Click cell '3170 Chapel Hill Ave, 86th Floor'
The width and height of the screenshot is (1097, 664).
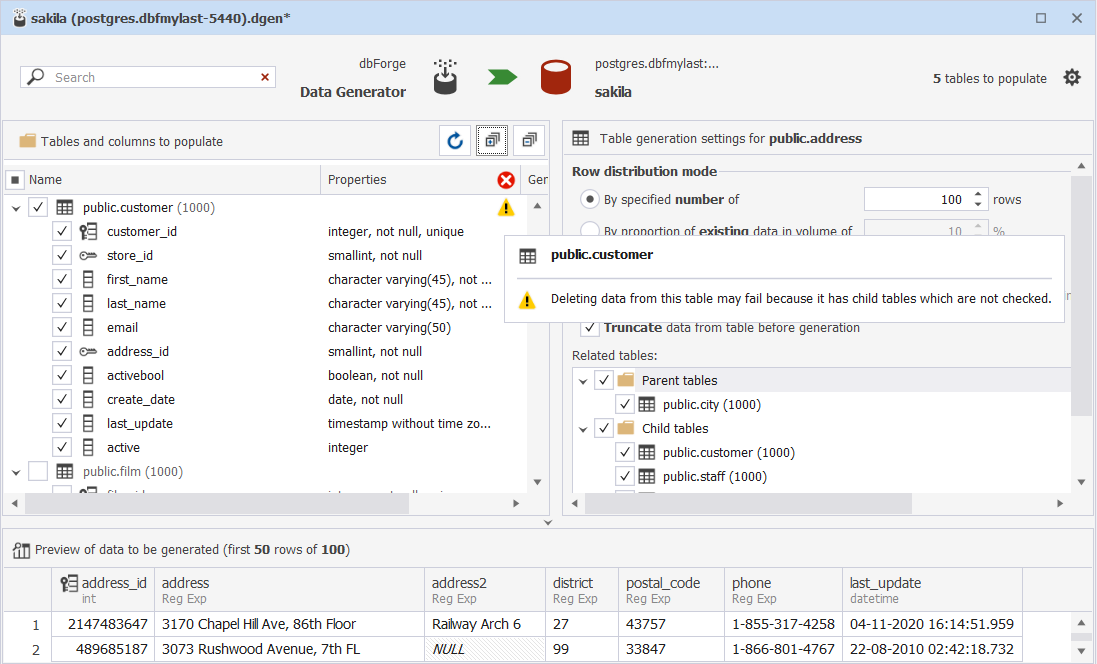[290, 624]
